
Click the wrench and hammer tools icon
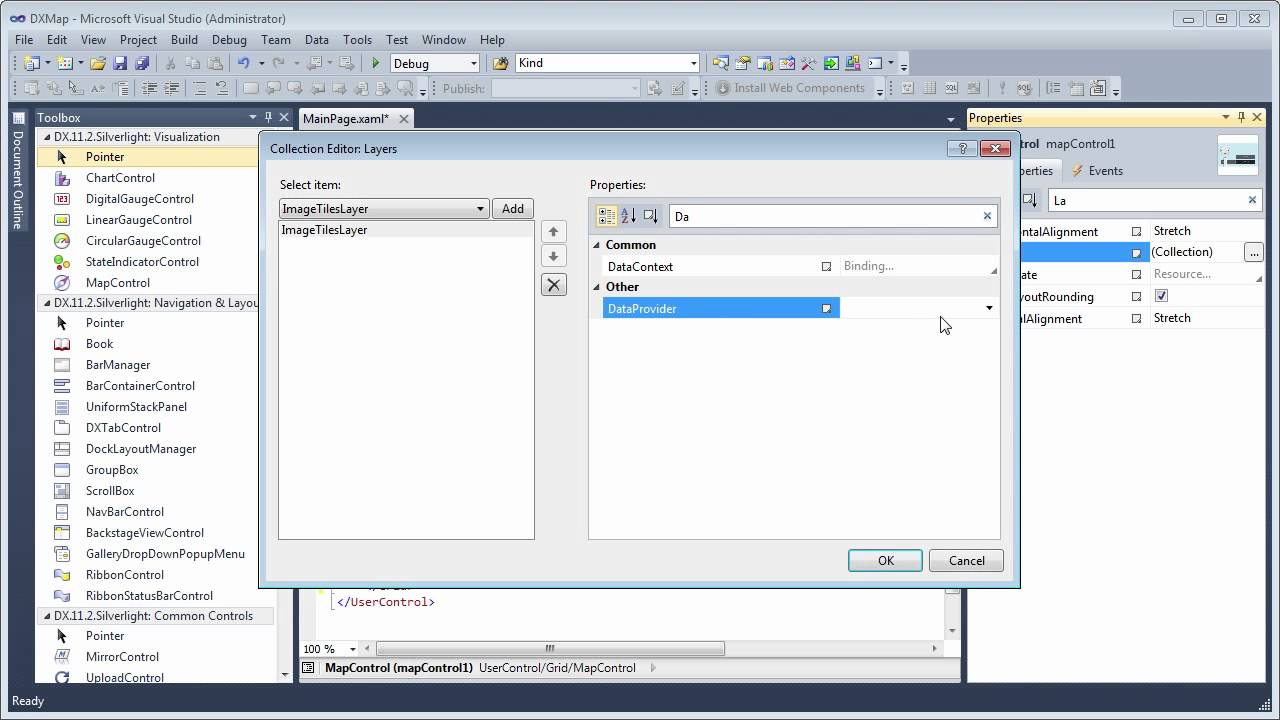[809, 63]
